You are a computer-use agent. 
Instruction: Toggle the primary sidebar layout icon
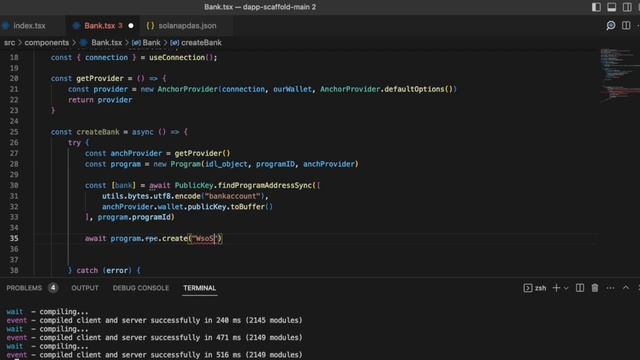(x=596, y=7)
